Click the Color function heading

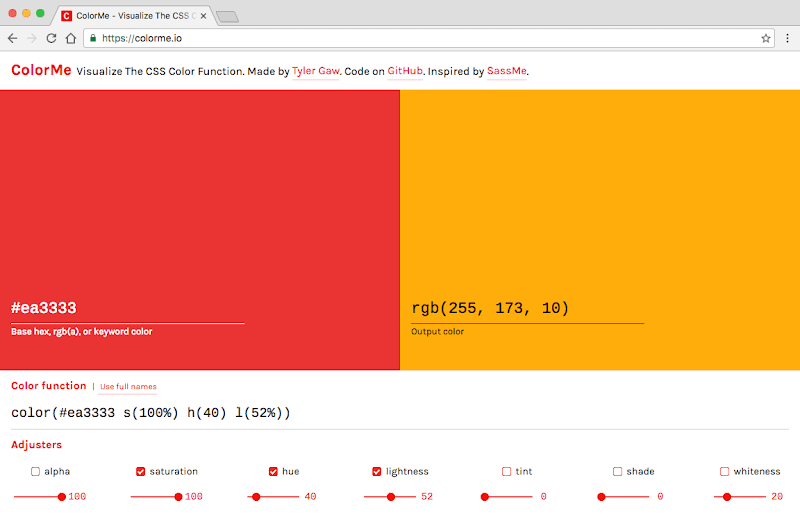(x=49, y=386)
